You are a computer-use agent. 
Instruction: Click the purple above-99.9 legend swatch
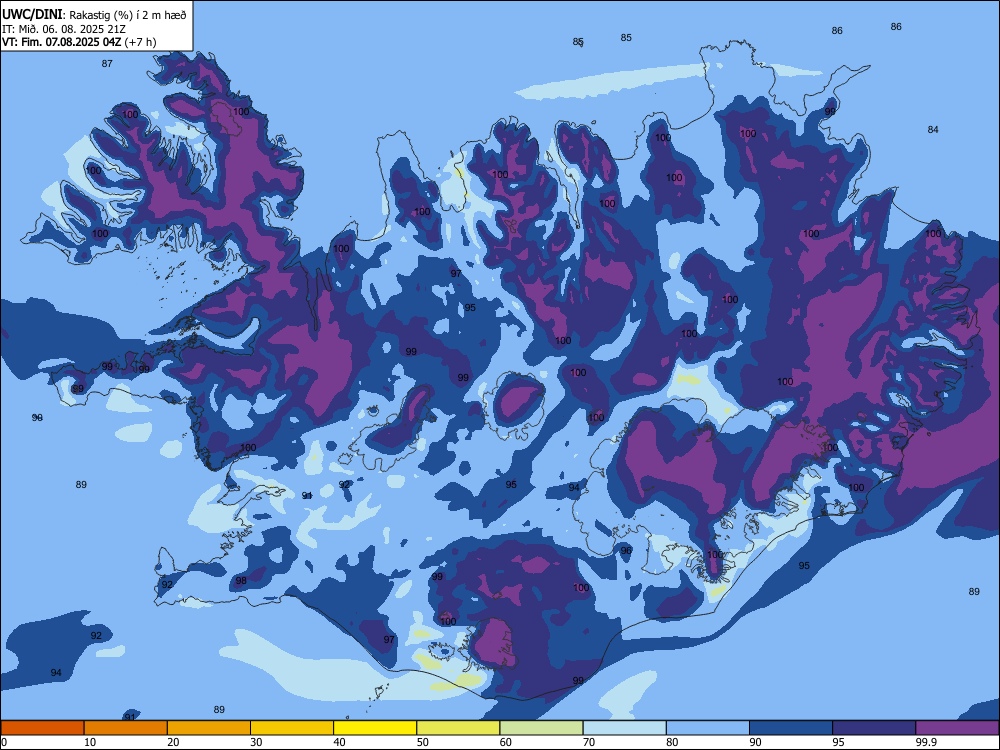point(958,728)
